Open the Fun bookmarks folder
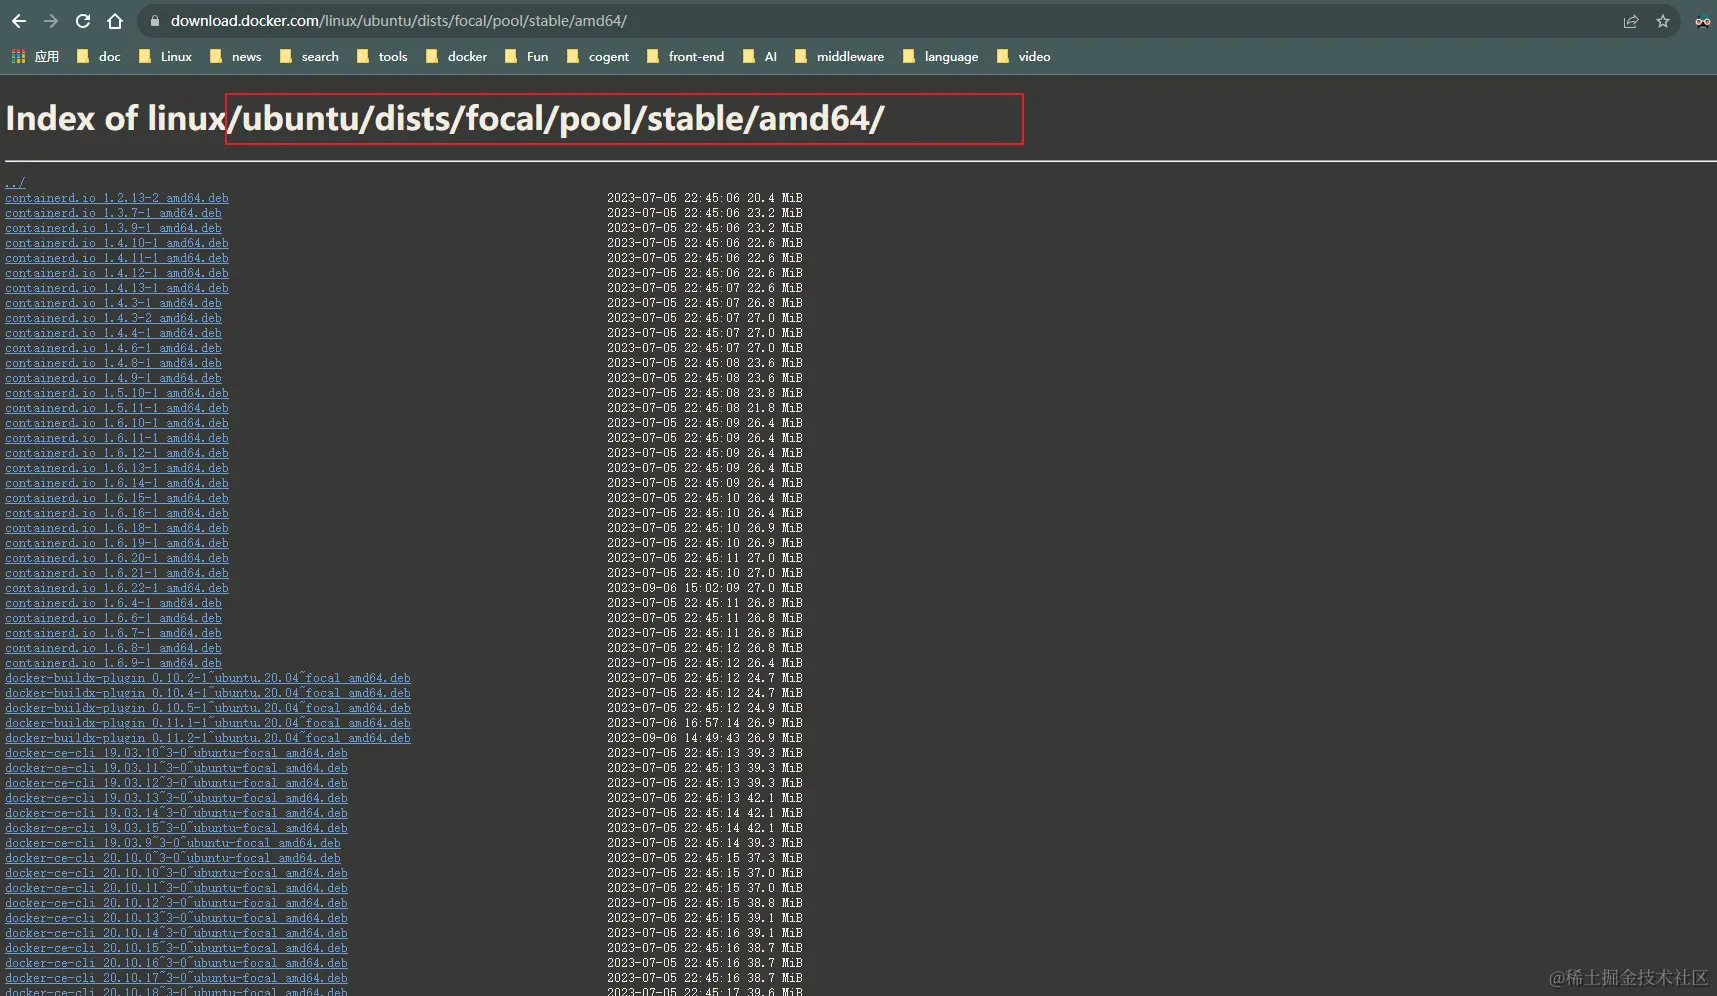 pos(527,57)
